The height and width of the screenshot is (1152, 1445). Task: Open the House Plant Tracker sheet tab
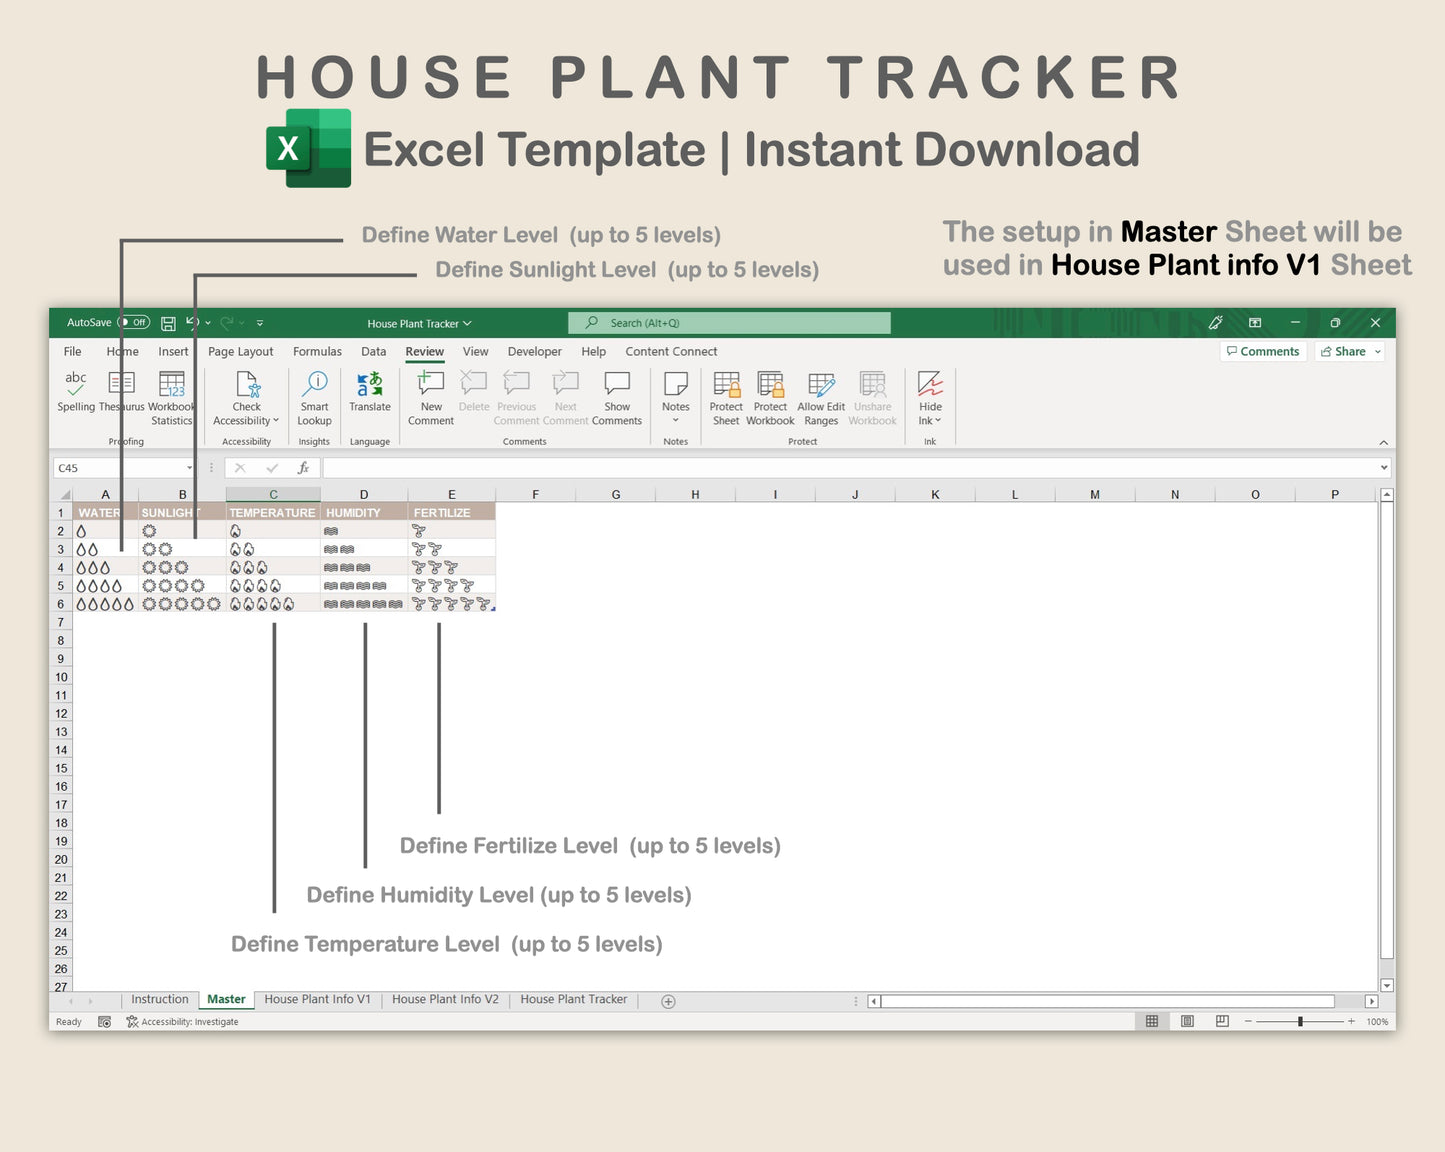click(x=574, y=1000)
